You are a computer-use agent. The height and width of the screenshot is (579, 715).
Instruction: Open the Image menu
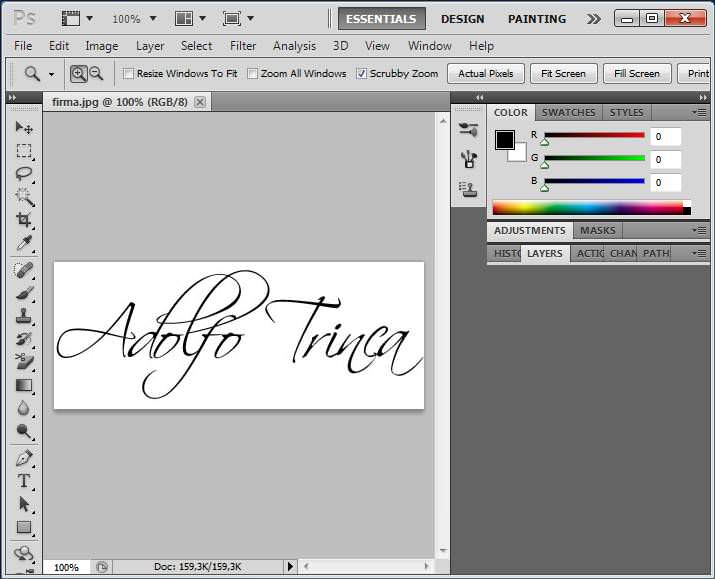[x=102, y=46]
